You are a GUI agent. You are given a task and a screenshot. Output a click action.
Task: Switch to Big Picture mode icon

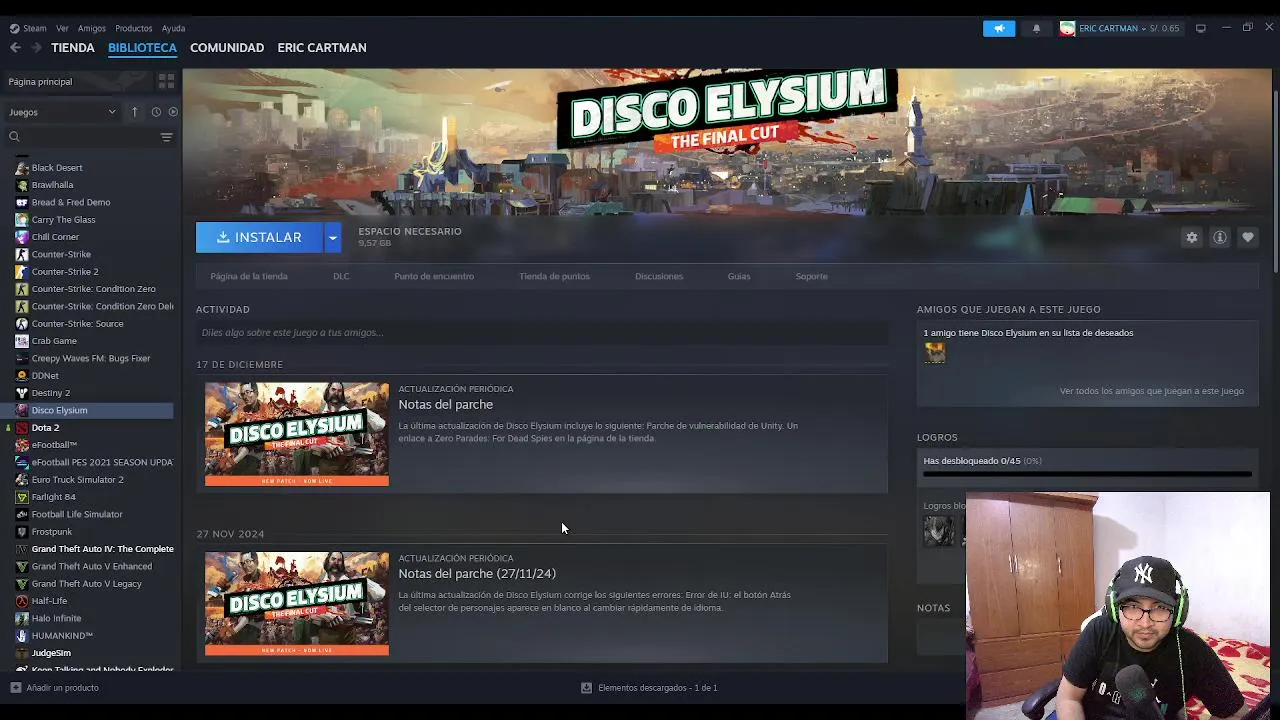click(x=1201, y=28)
